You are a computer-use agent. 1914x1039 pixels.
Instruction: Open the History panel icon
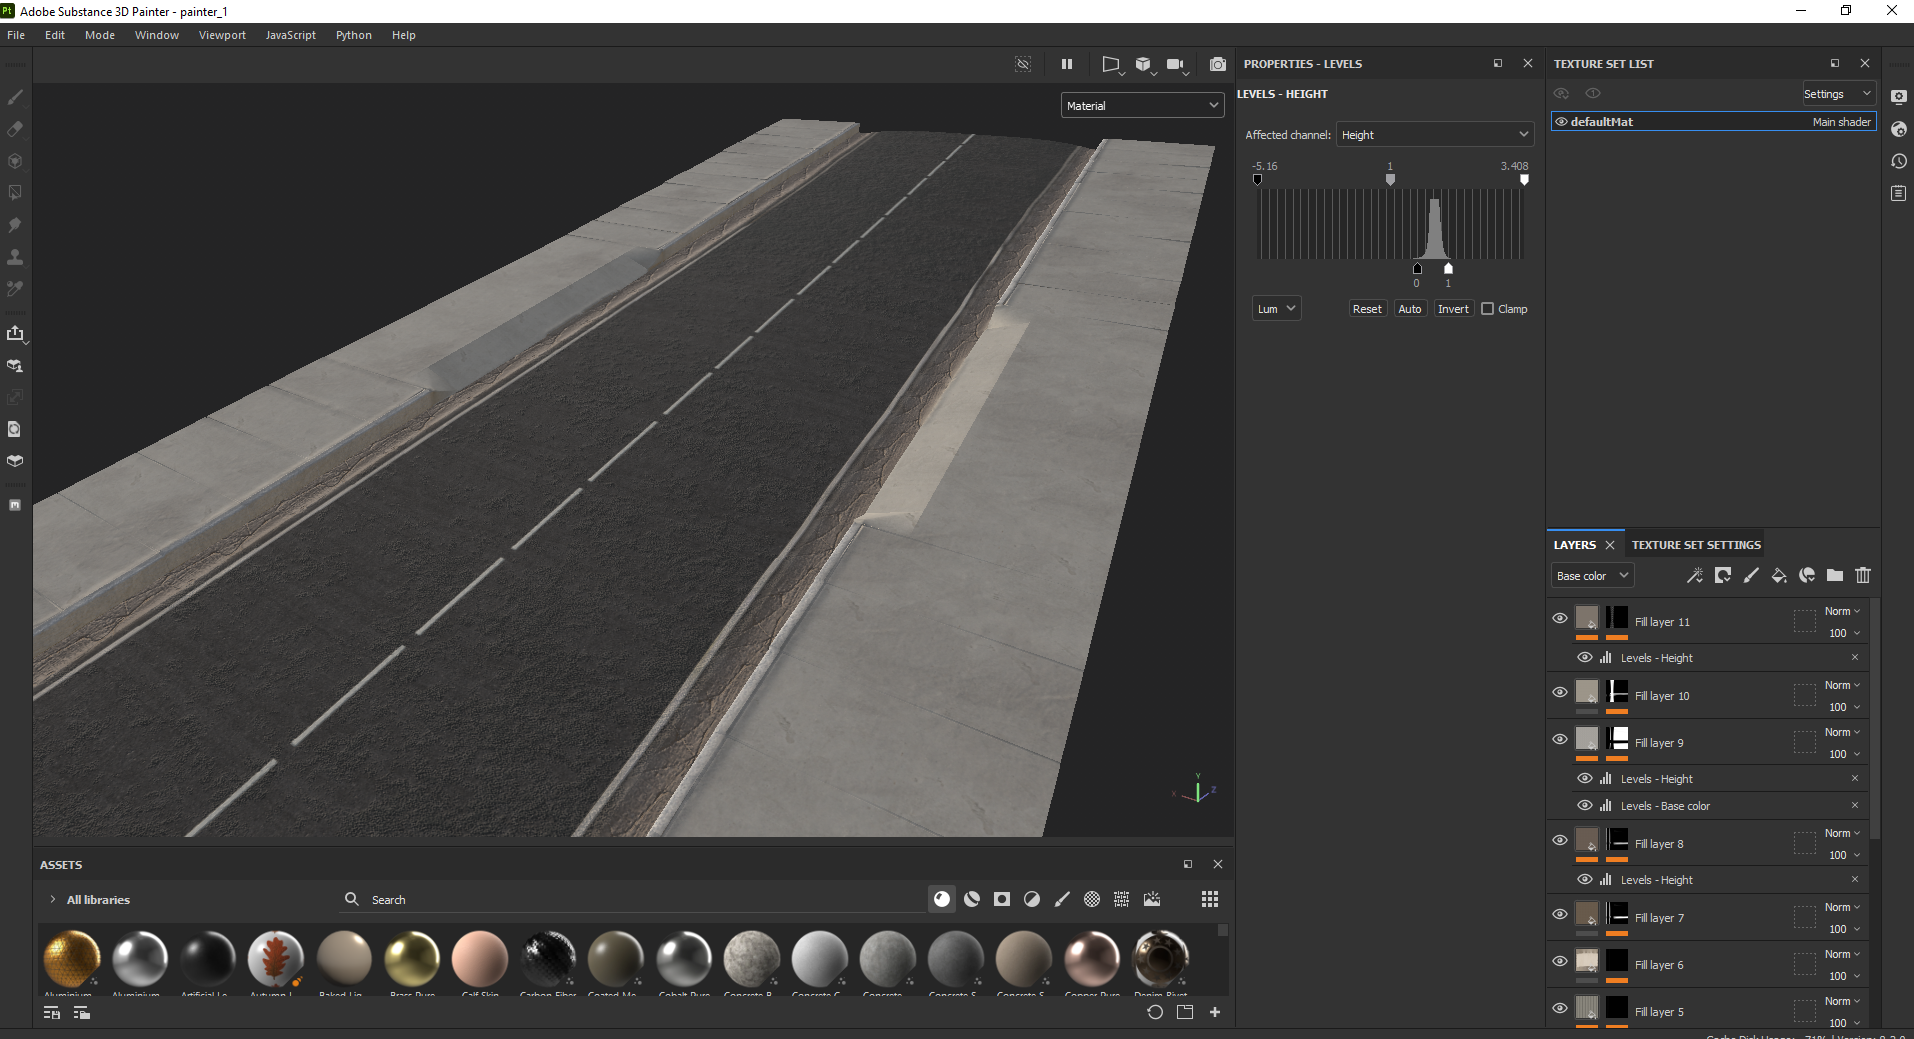(1899, 161)
